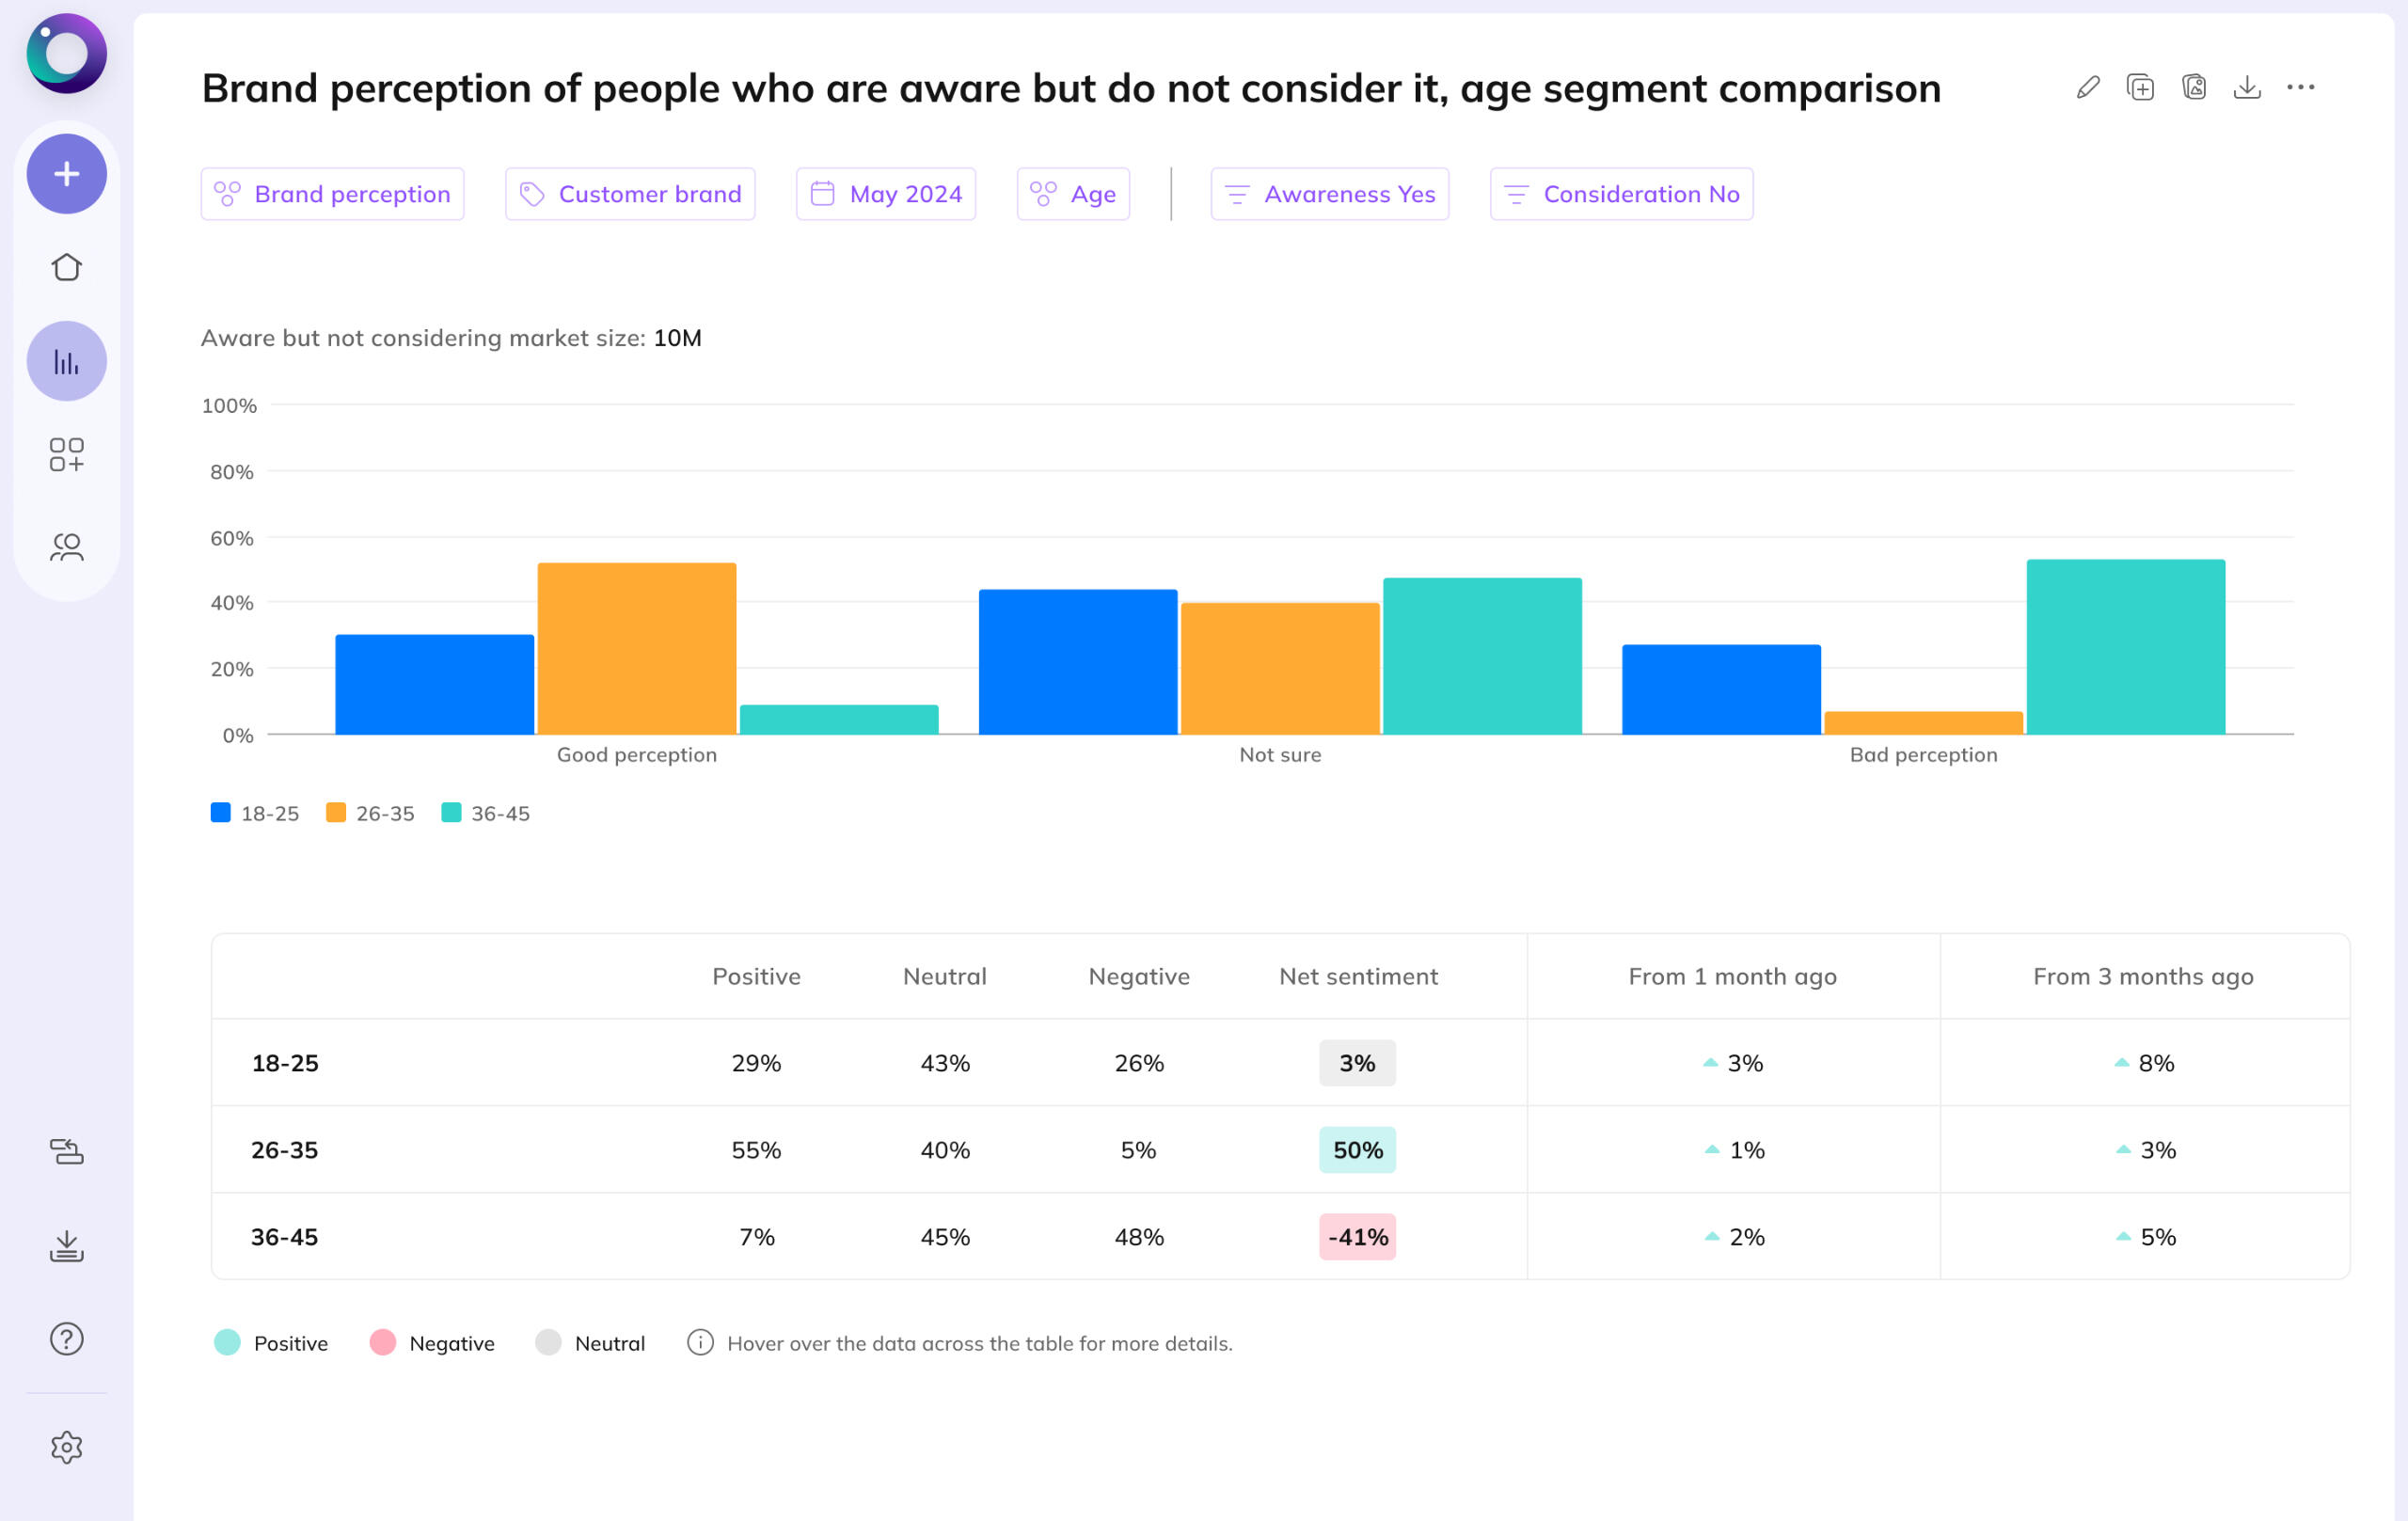The width and height of the screenshot is (2408, 1521).
Task: Click the -41% net sentiment badge
Action: coord(1357,1237)
